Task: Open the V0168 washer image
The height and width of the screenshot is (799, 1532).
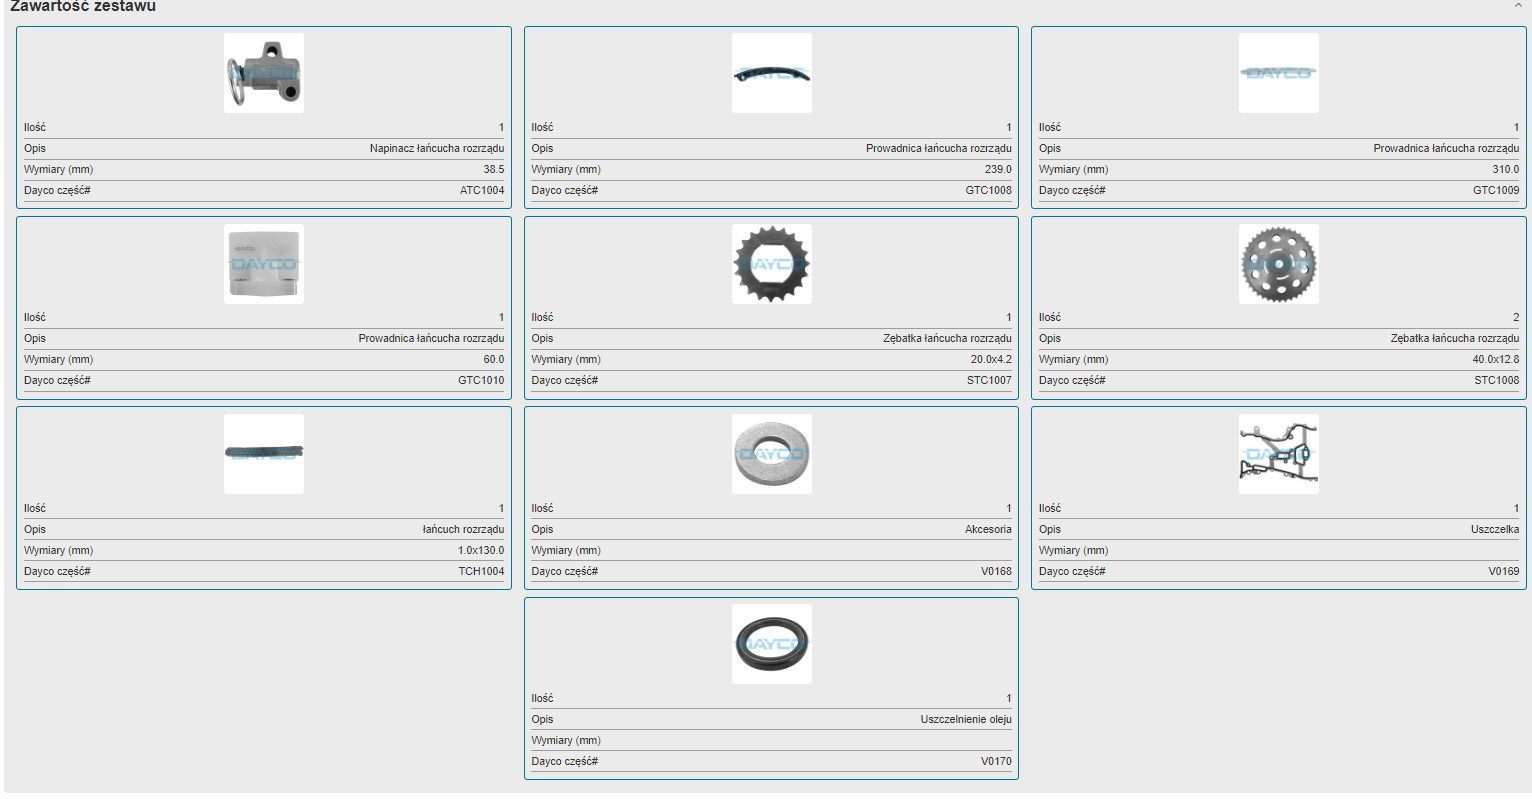Action: 771,454
